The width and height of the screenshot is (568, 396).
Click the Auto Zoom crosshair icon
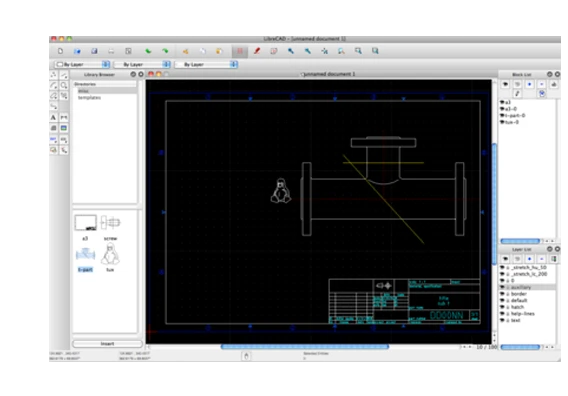pos(325,51)
